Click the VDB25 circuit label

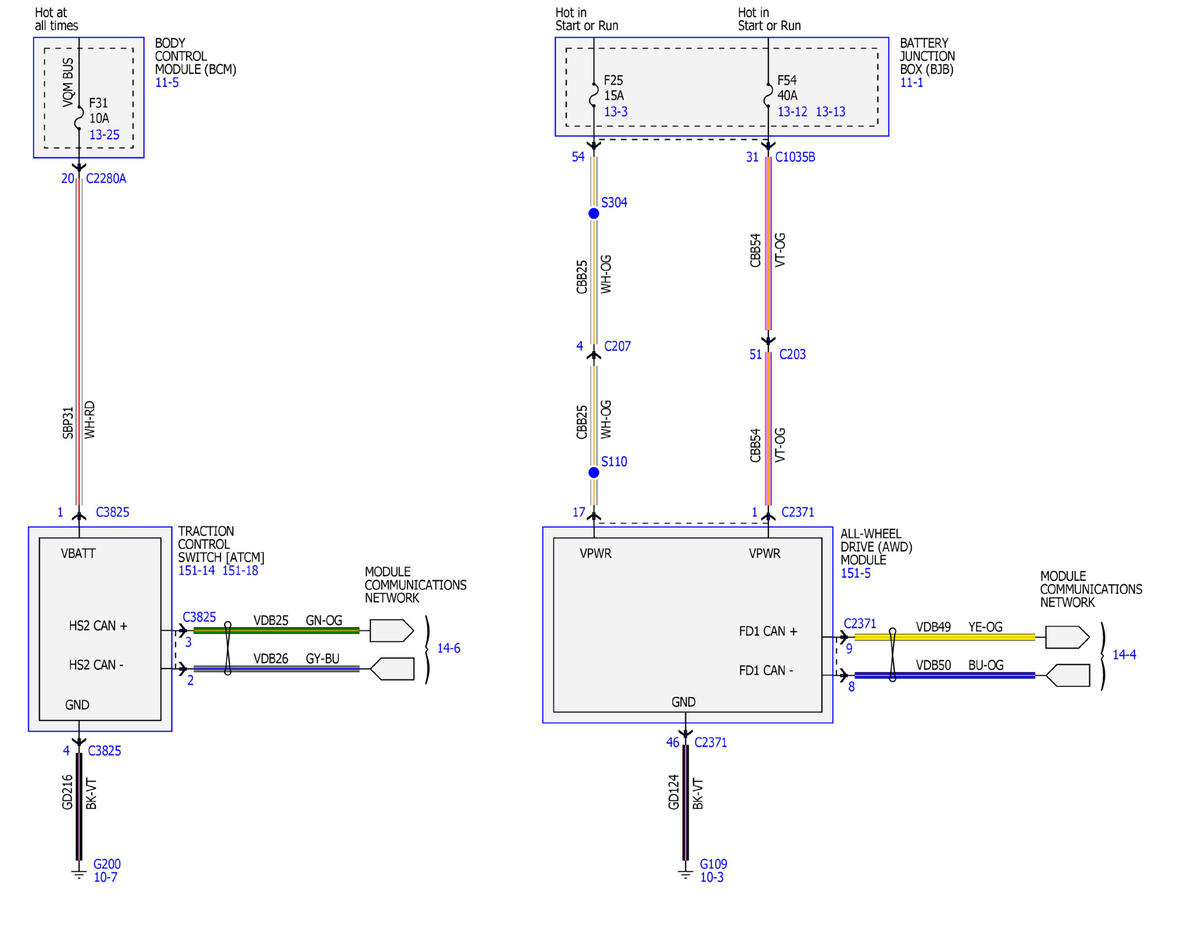271,621
